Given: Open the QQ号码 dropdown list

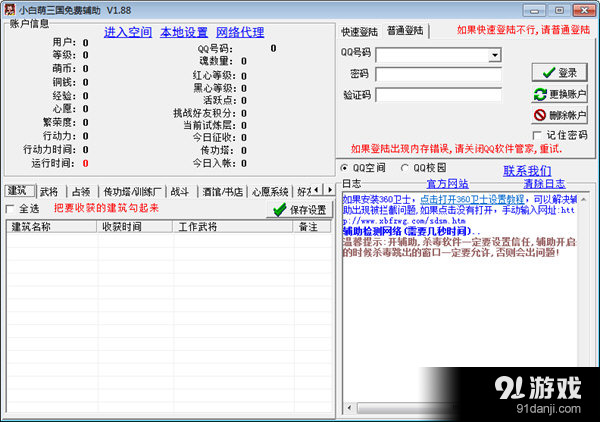Looking at the screenshot, I should (495, 55).
